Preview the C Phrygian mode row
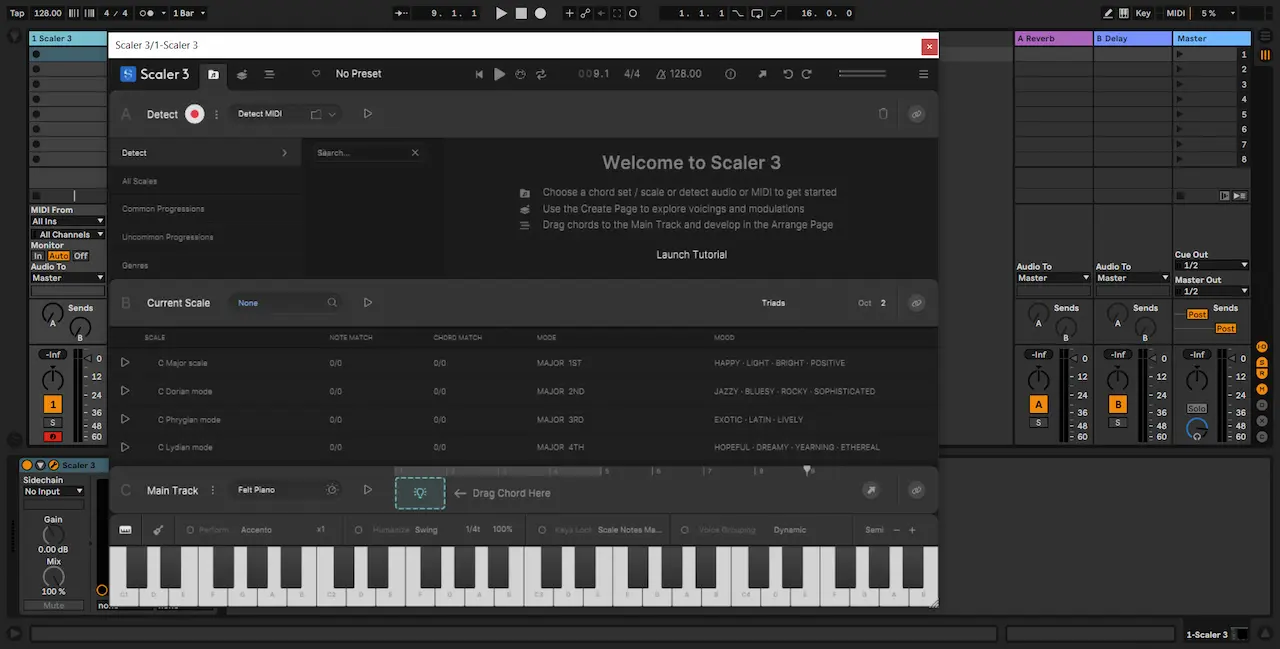Viewport: 1280px width, 649px height. (125, 419)
